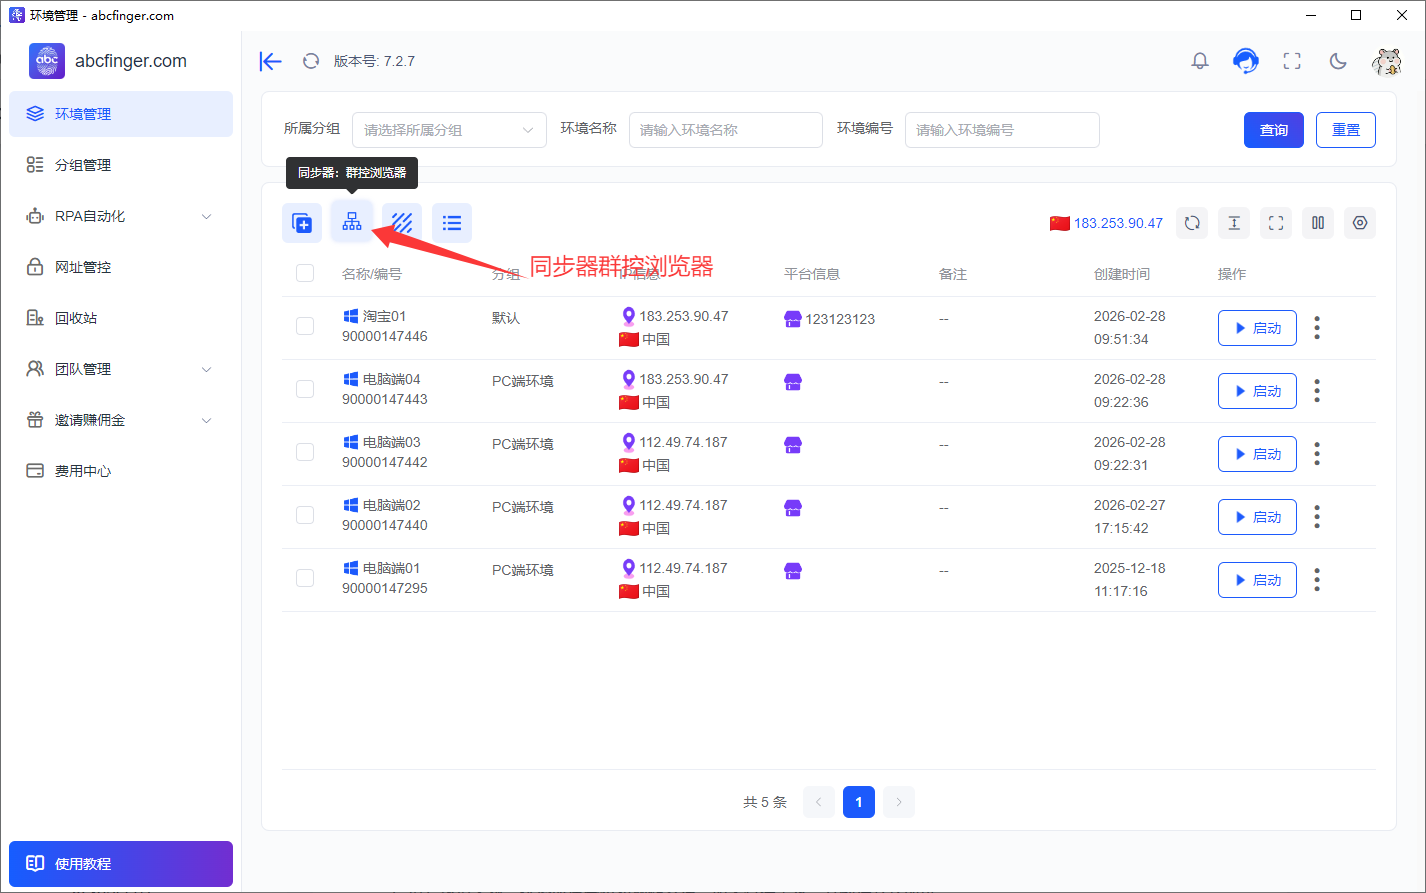Open the 所属分组 dropdown

pos(449,130)
